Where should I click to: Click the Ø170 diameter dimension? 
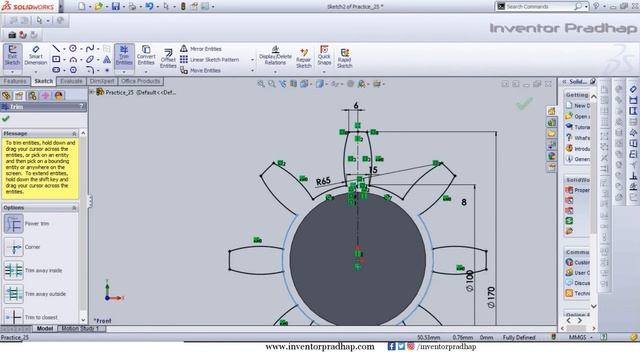(491, 297)
